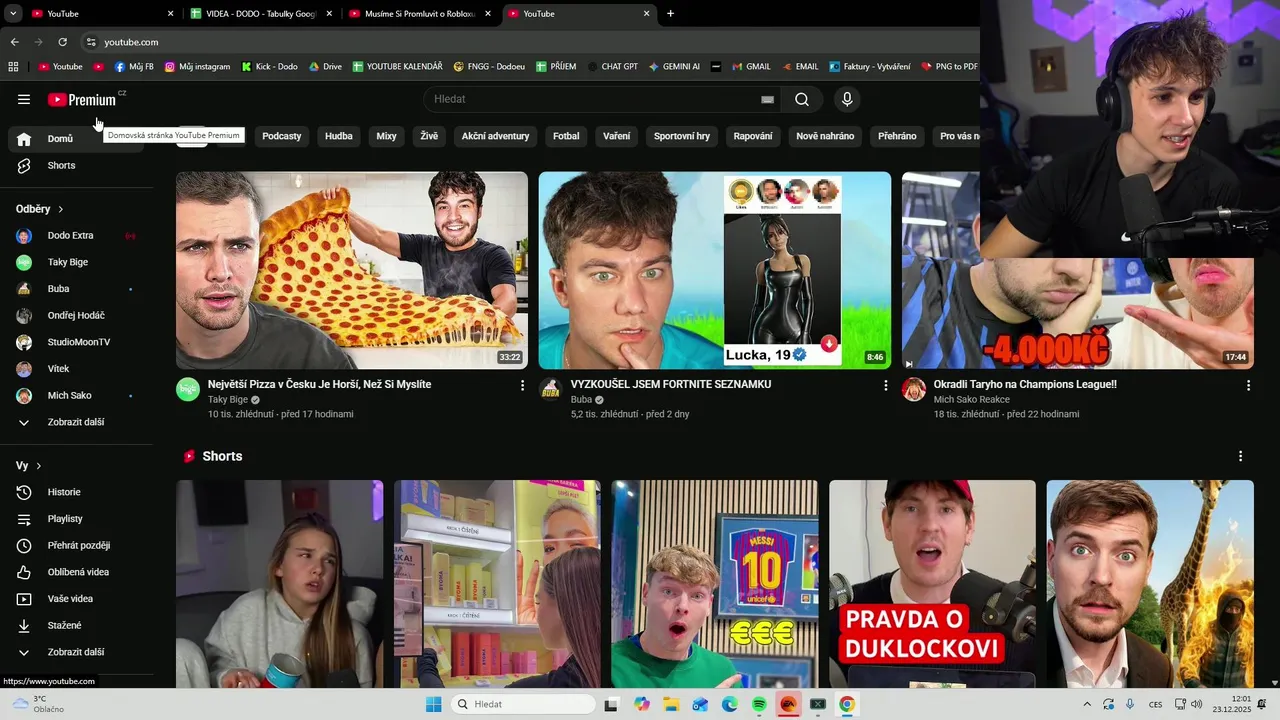Select the Hudba filter chip
The width and height of the screenshot is (1280, 720).
click(339, 136)
